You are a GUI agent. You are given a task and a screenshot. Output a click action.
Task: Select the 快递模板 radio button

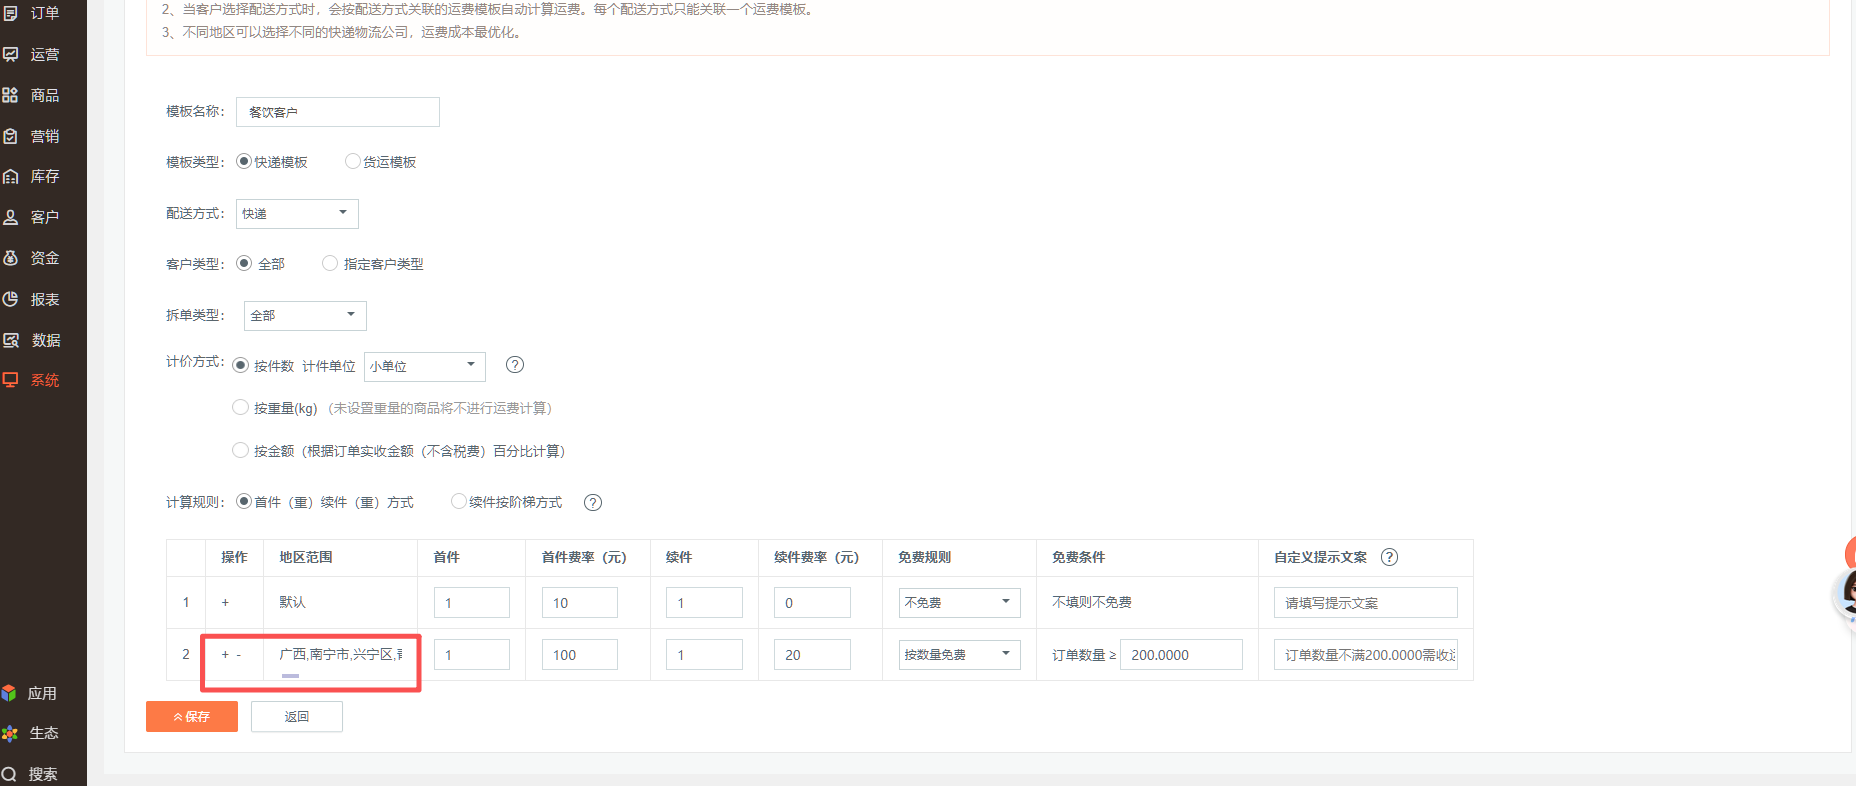coord(244,161)
